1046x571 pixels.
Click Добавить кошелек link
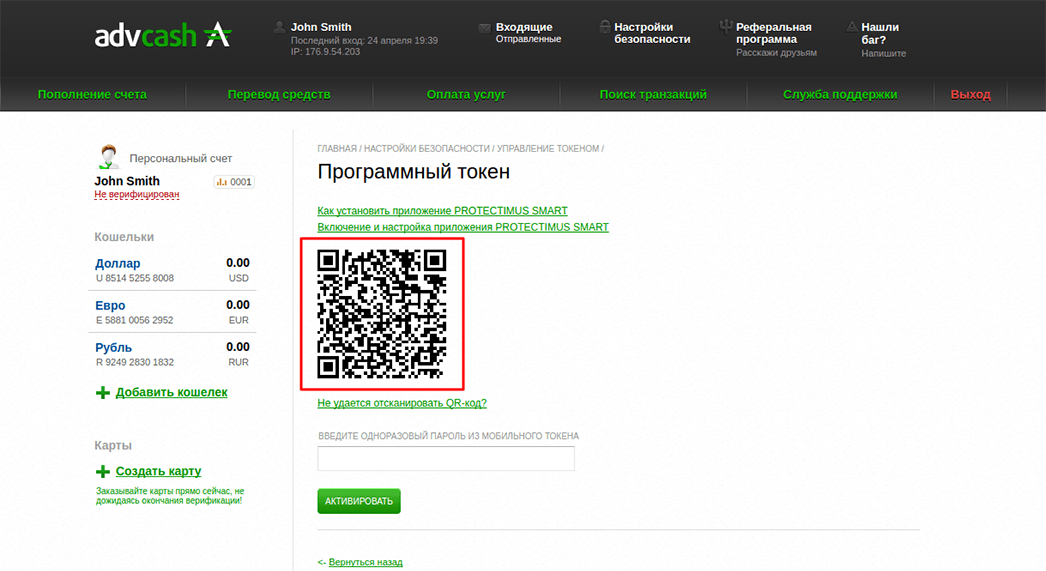(171, 392)
